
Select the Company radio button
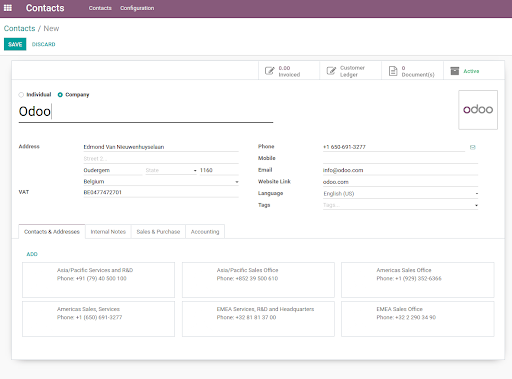(x=60, y=95)
